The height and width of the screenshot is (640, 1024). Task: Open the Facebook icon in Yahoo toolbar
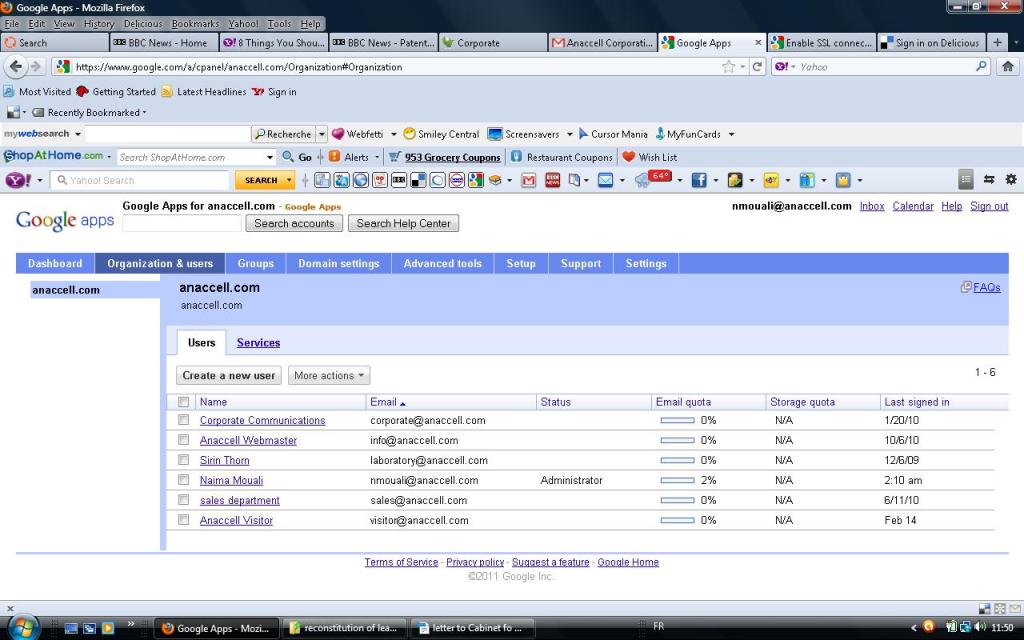pyautogui.click(x=699, y=180)
